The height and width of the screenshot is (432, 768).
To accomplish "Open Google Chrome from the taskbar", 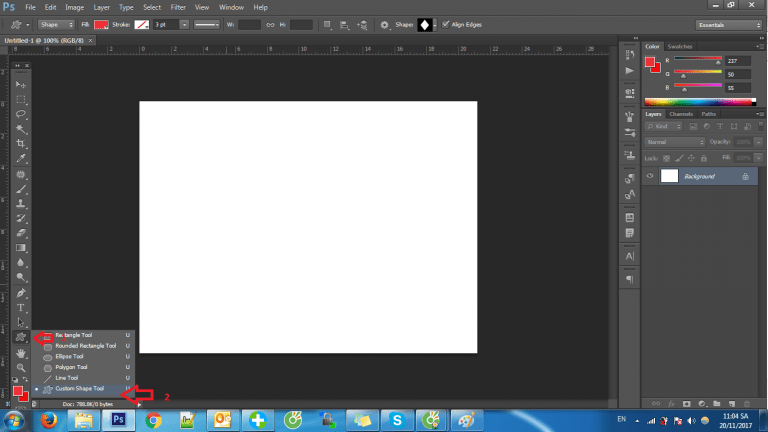I will tap(153, 419).
